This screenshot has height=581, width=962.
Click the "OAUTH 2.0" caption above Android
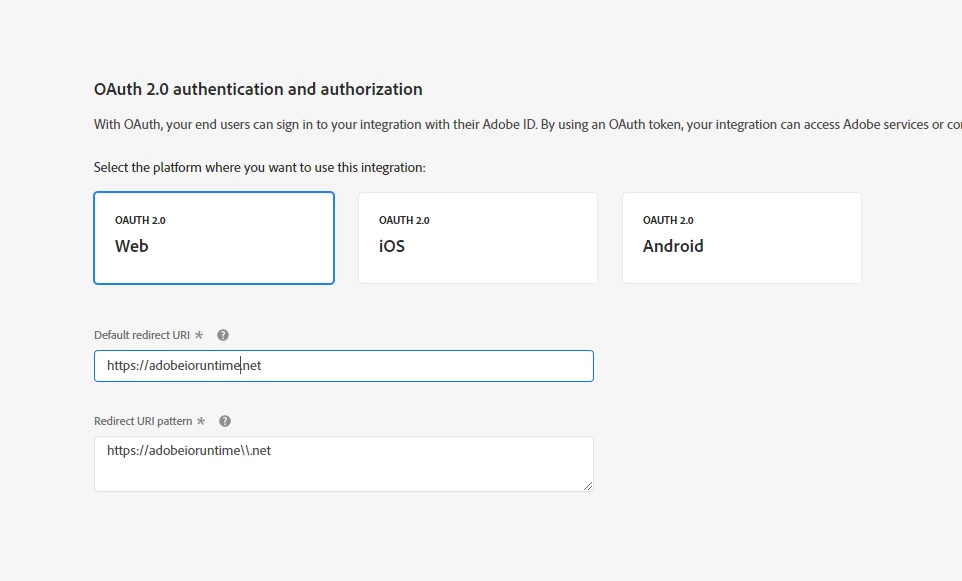click(668, 220)
